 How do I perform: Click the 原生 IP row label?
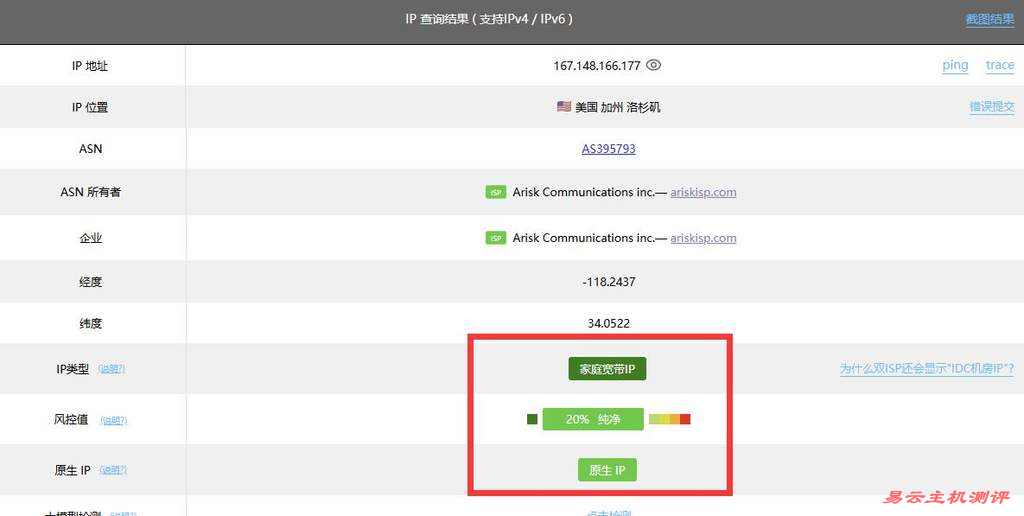click(x=72, y=470)
